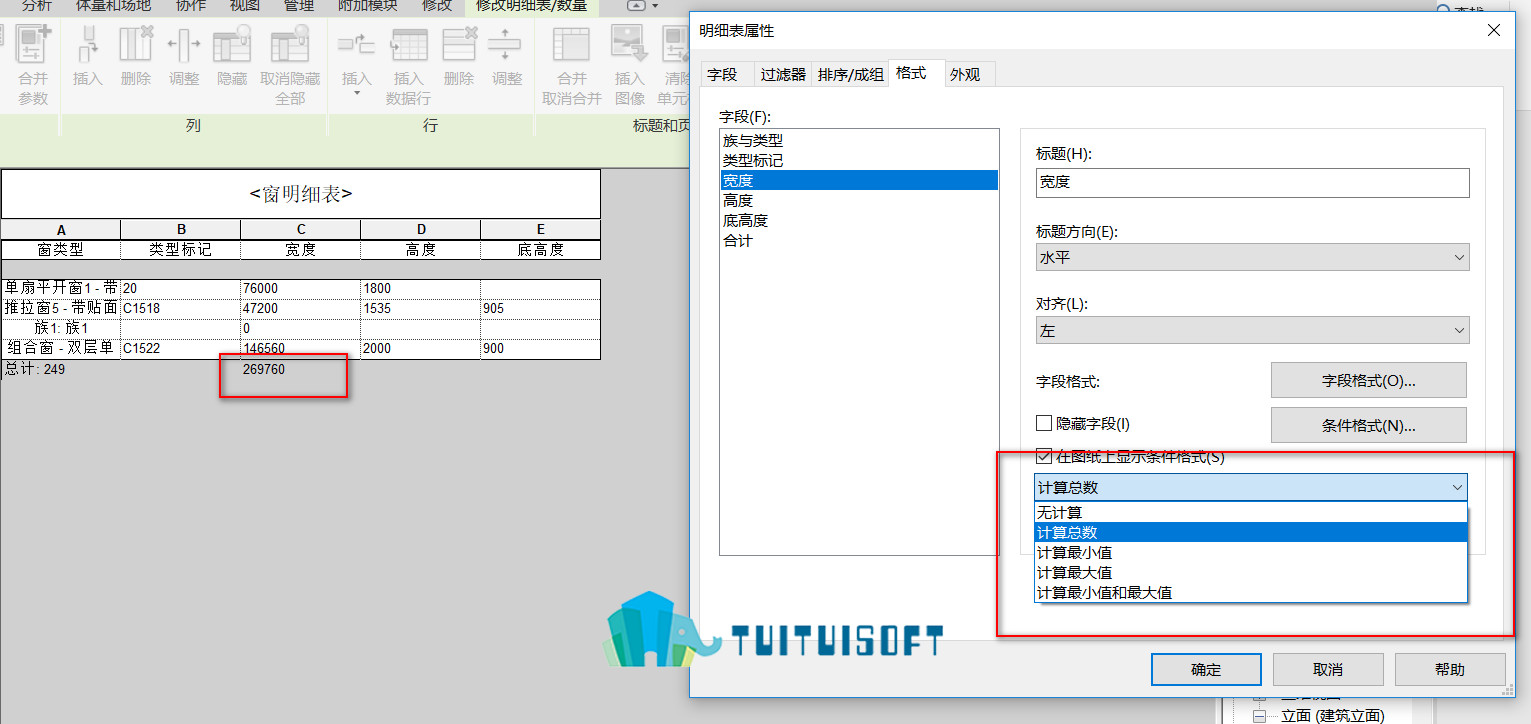The height and width of the screenshot is (724, 1531).
Task: Switch to the 过滤器 tab
Action: 783,74
